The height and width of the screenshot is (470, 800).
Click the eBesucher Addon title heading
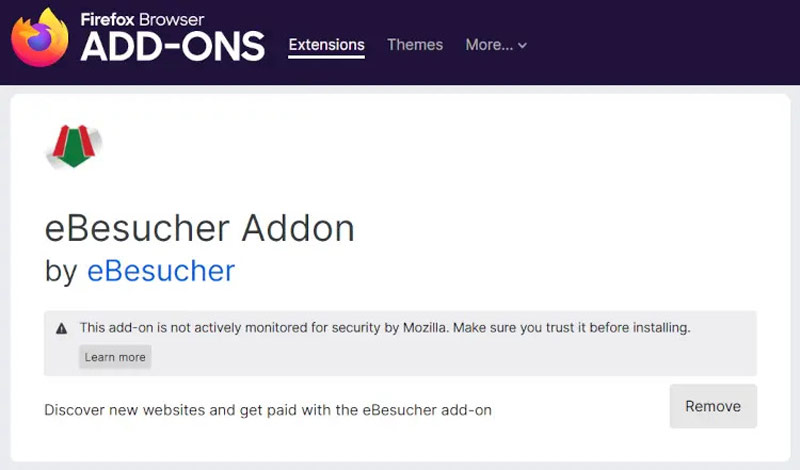(x=199, y=228)
